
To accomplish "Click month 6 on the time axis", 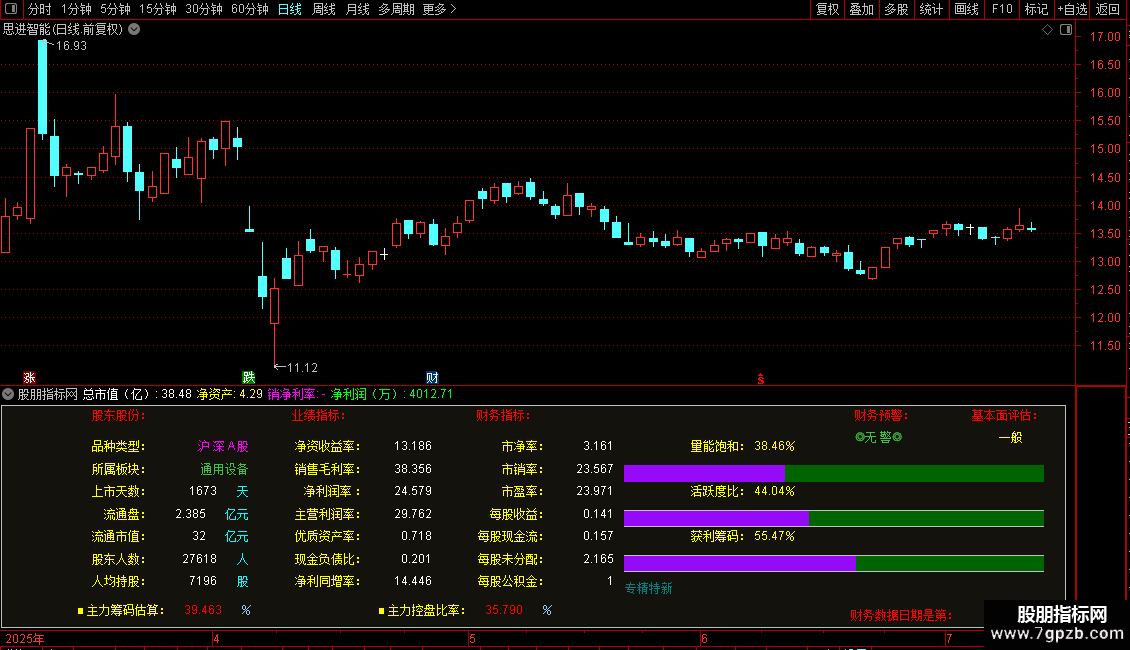I will click(704, 639).
